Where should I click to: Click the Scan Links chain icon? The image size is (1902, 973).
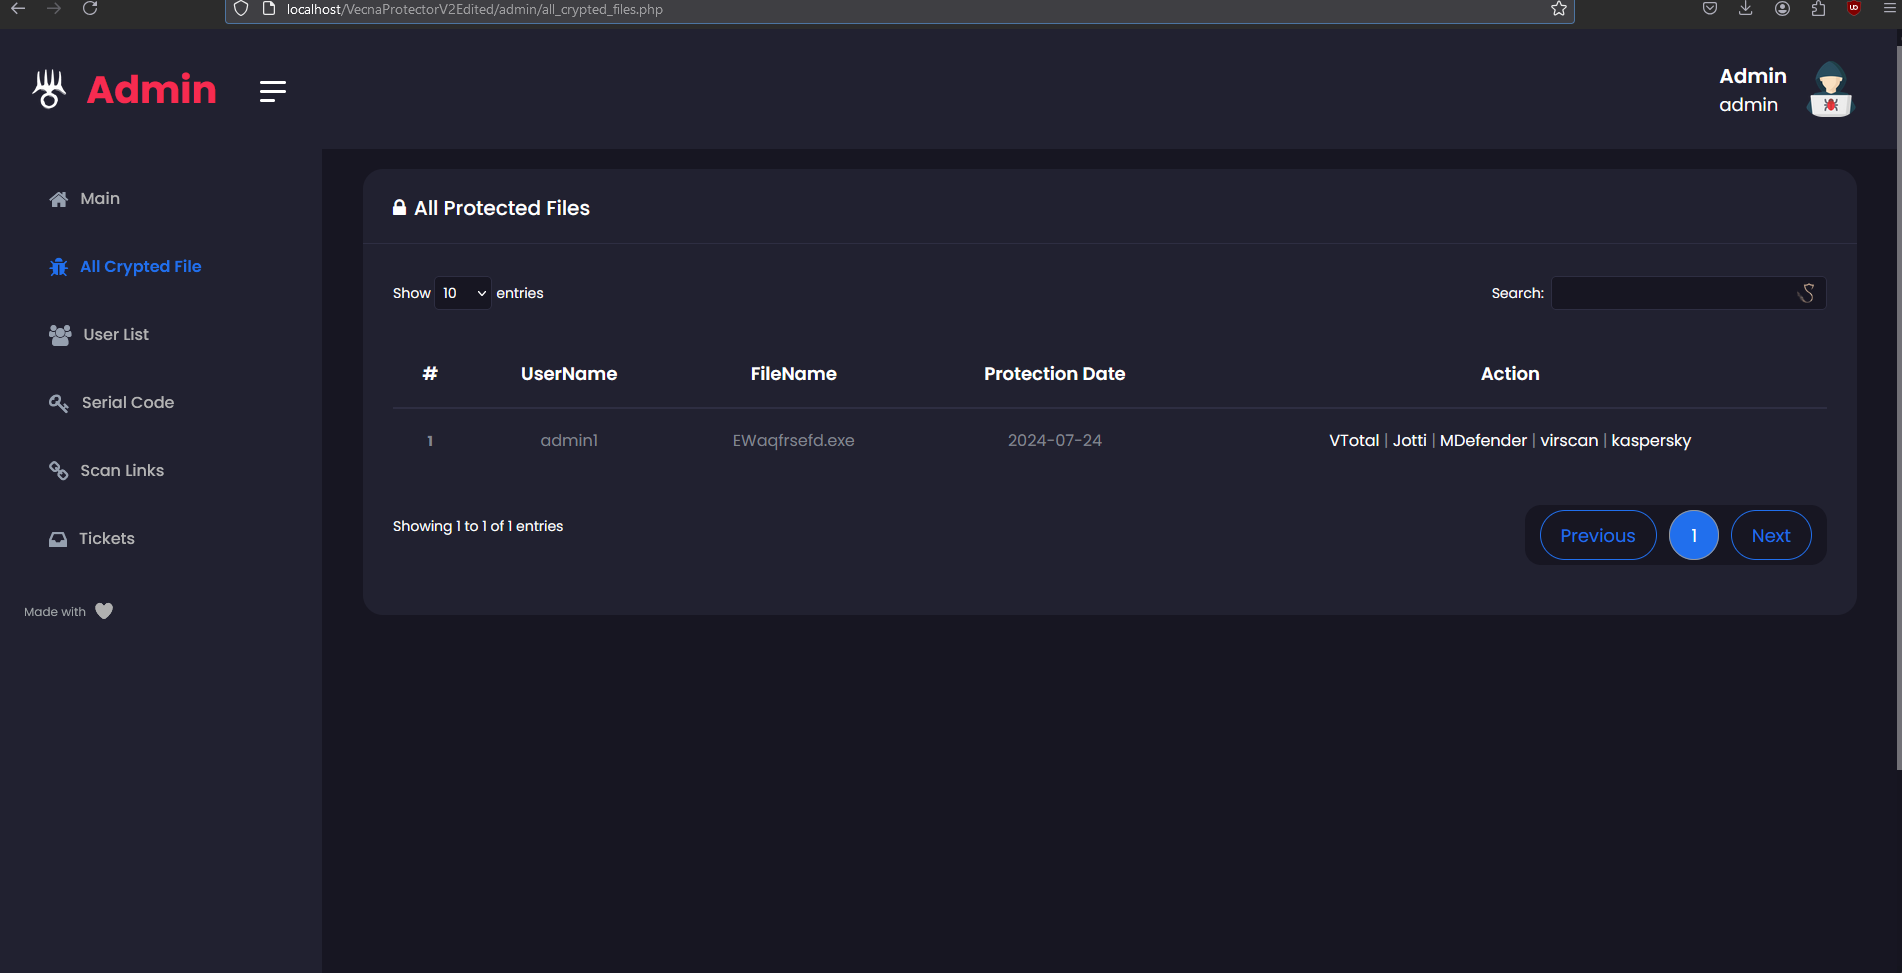[x=59, y=471]
